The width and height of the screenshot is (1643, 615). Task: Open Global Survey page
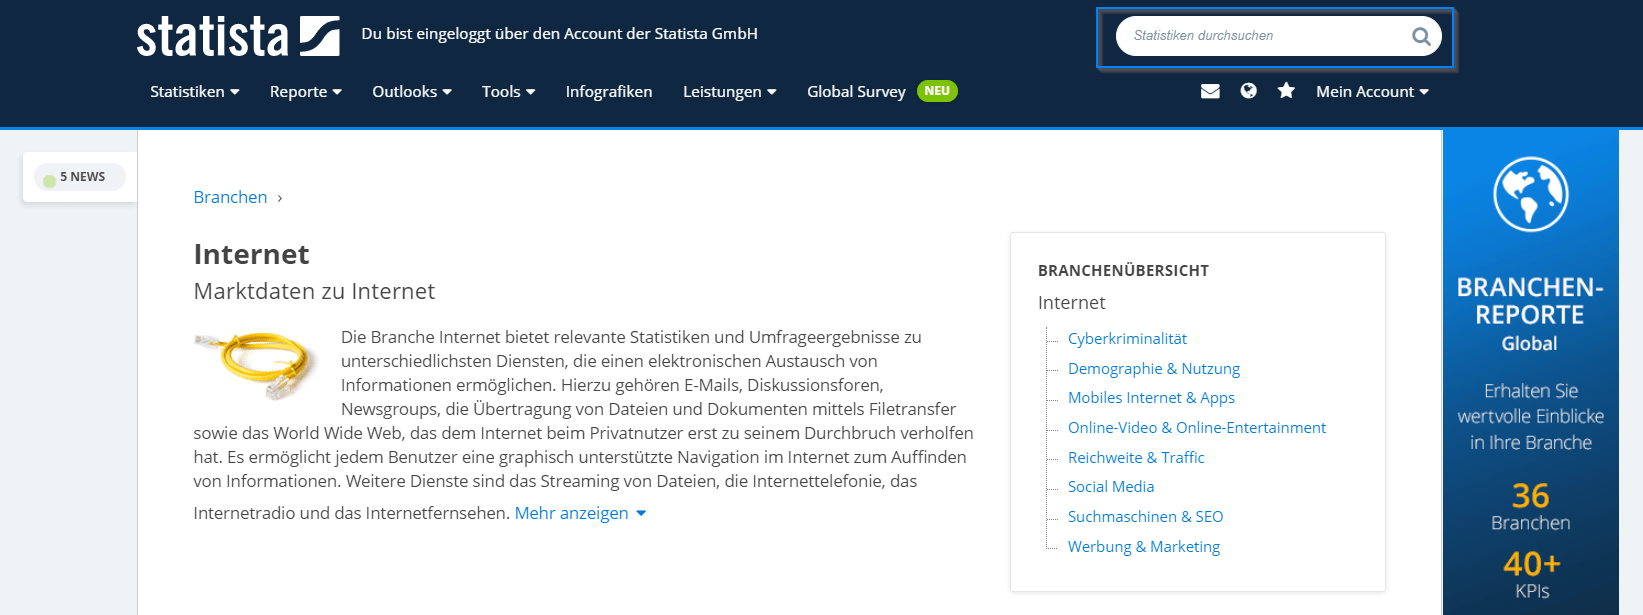click(x=856, y=91)
